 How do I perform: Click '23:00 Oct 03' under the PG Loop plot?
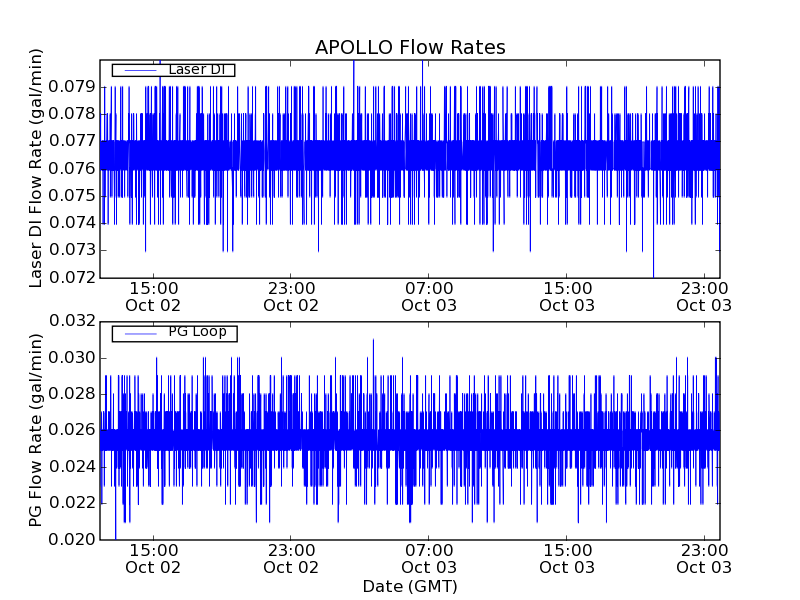click(x=704, y=559)
